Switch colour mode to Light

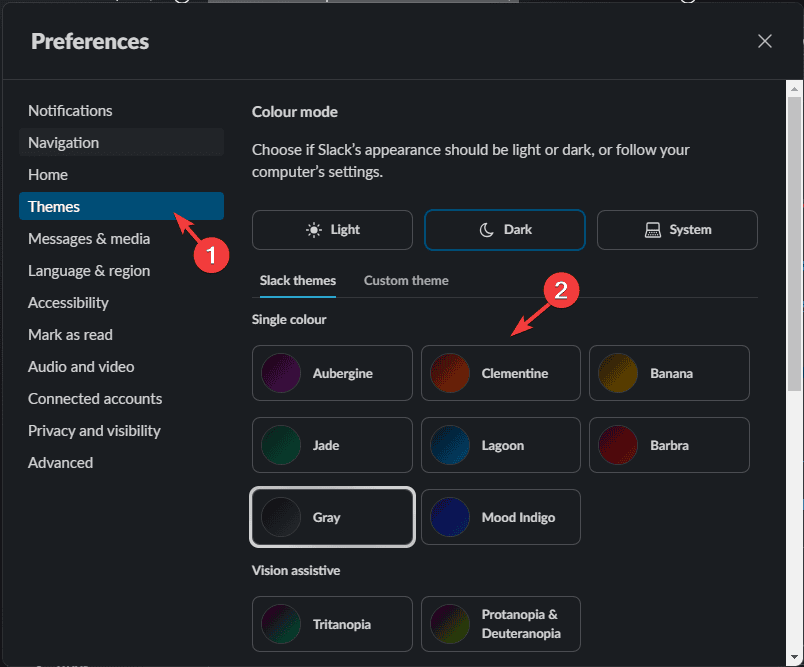(332, 229)
